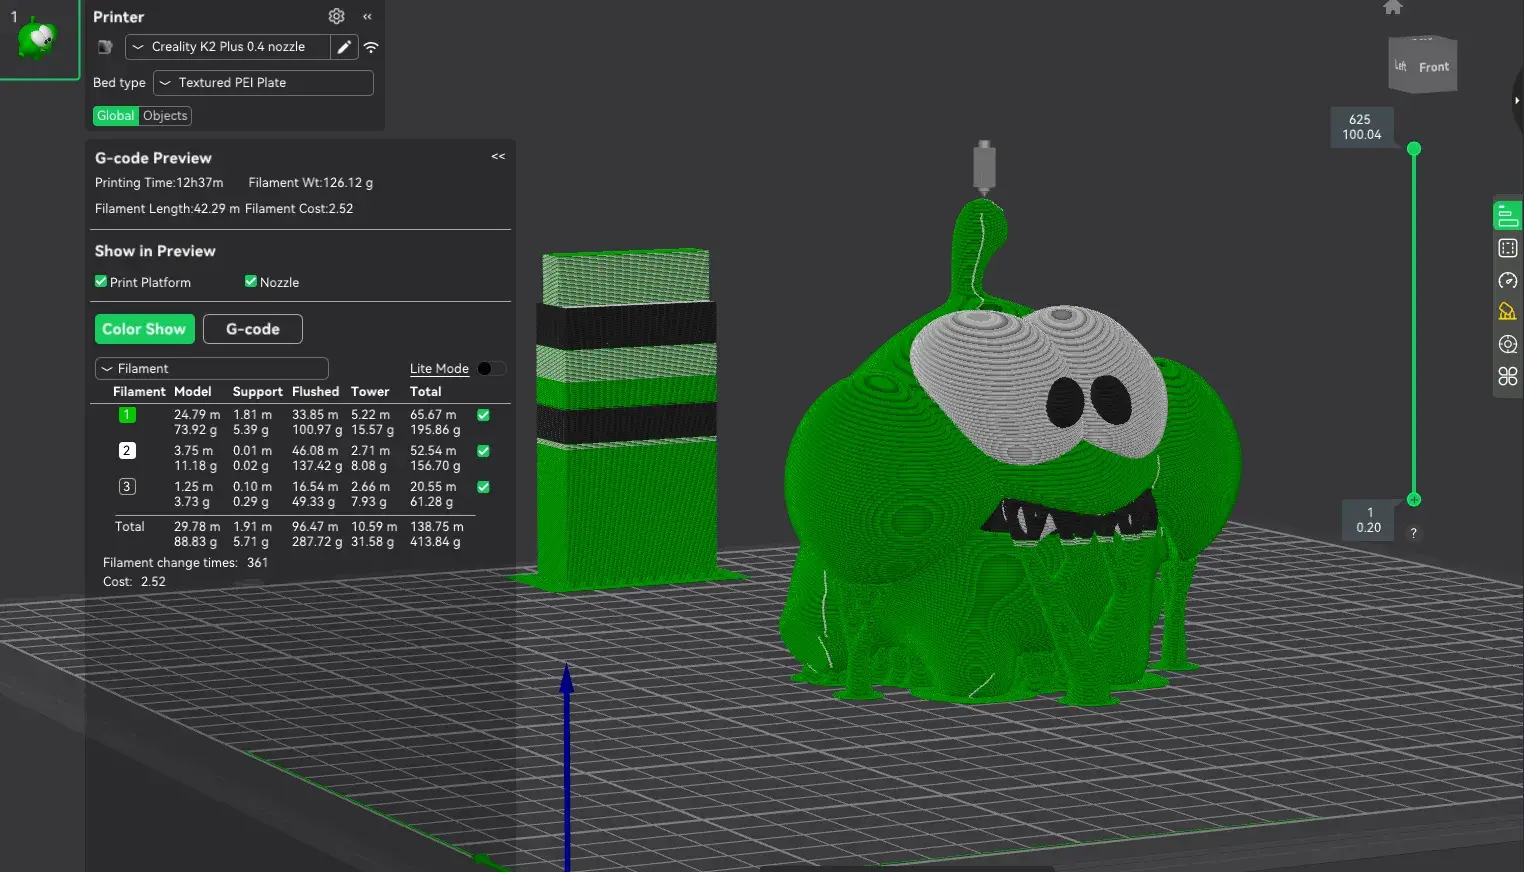This screenshot has width=1524, height=872.
Task: Click the Printing Time 12h37m text
Action: tap(159, 183)
